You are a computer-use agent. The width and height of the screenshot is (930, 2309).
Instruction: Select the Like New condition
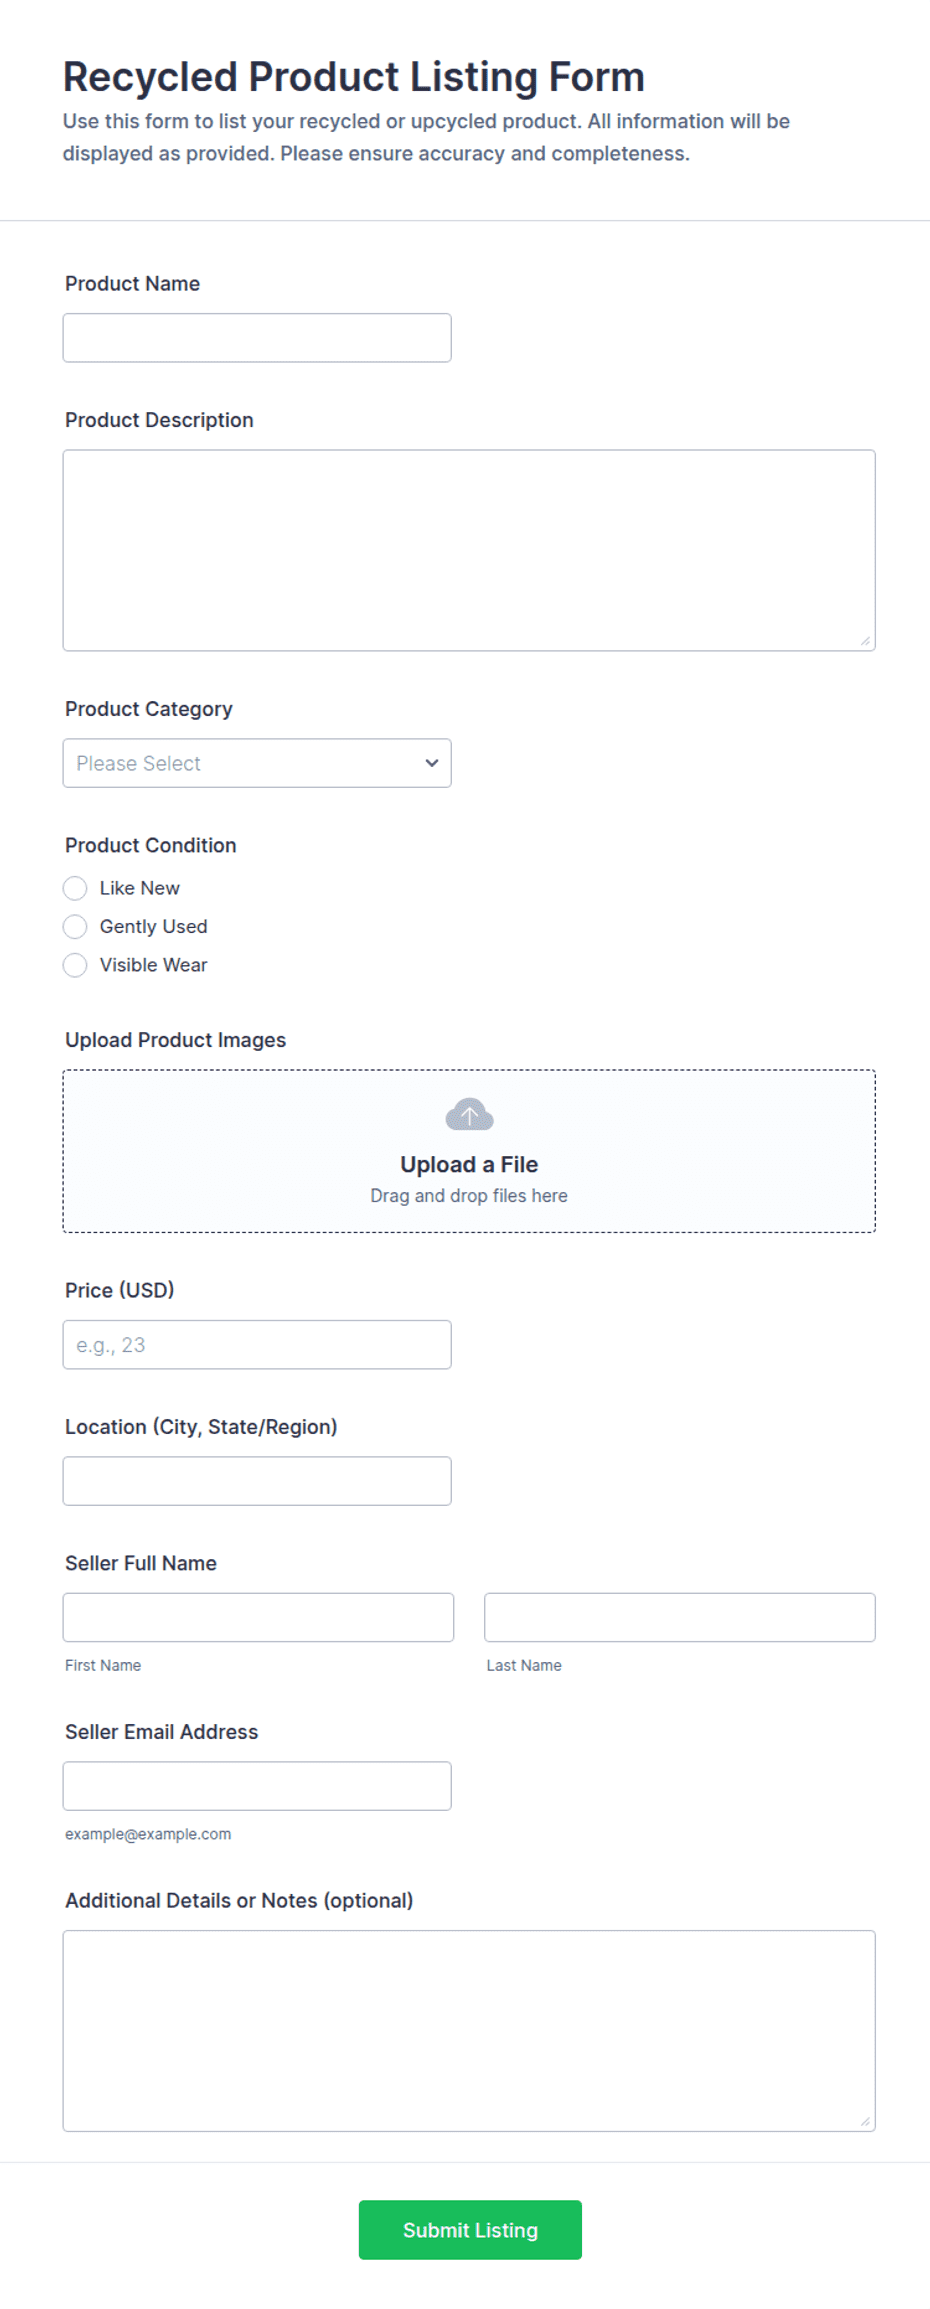tap(75, 888)
